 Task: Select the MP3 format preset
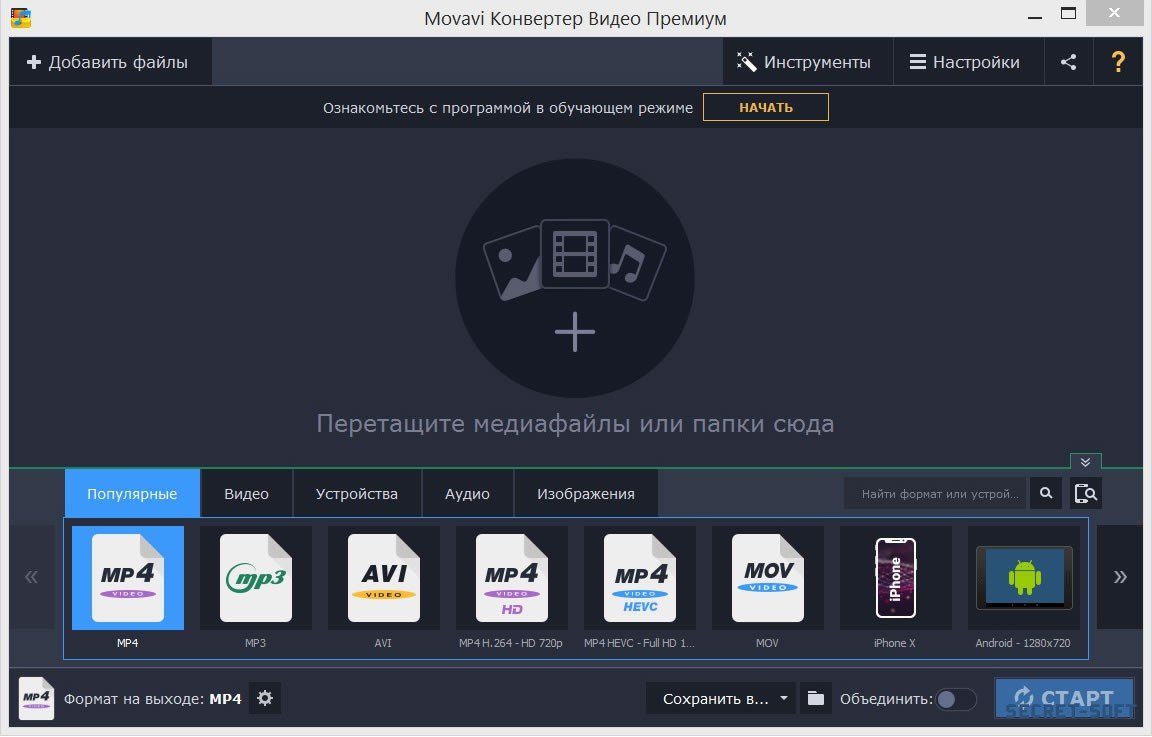click(x=256, y=579)
